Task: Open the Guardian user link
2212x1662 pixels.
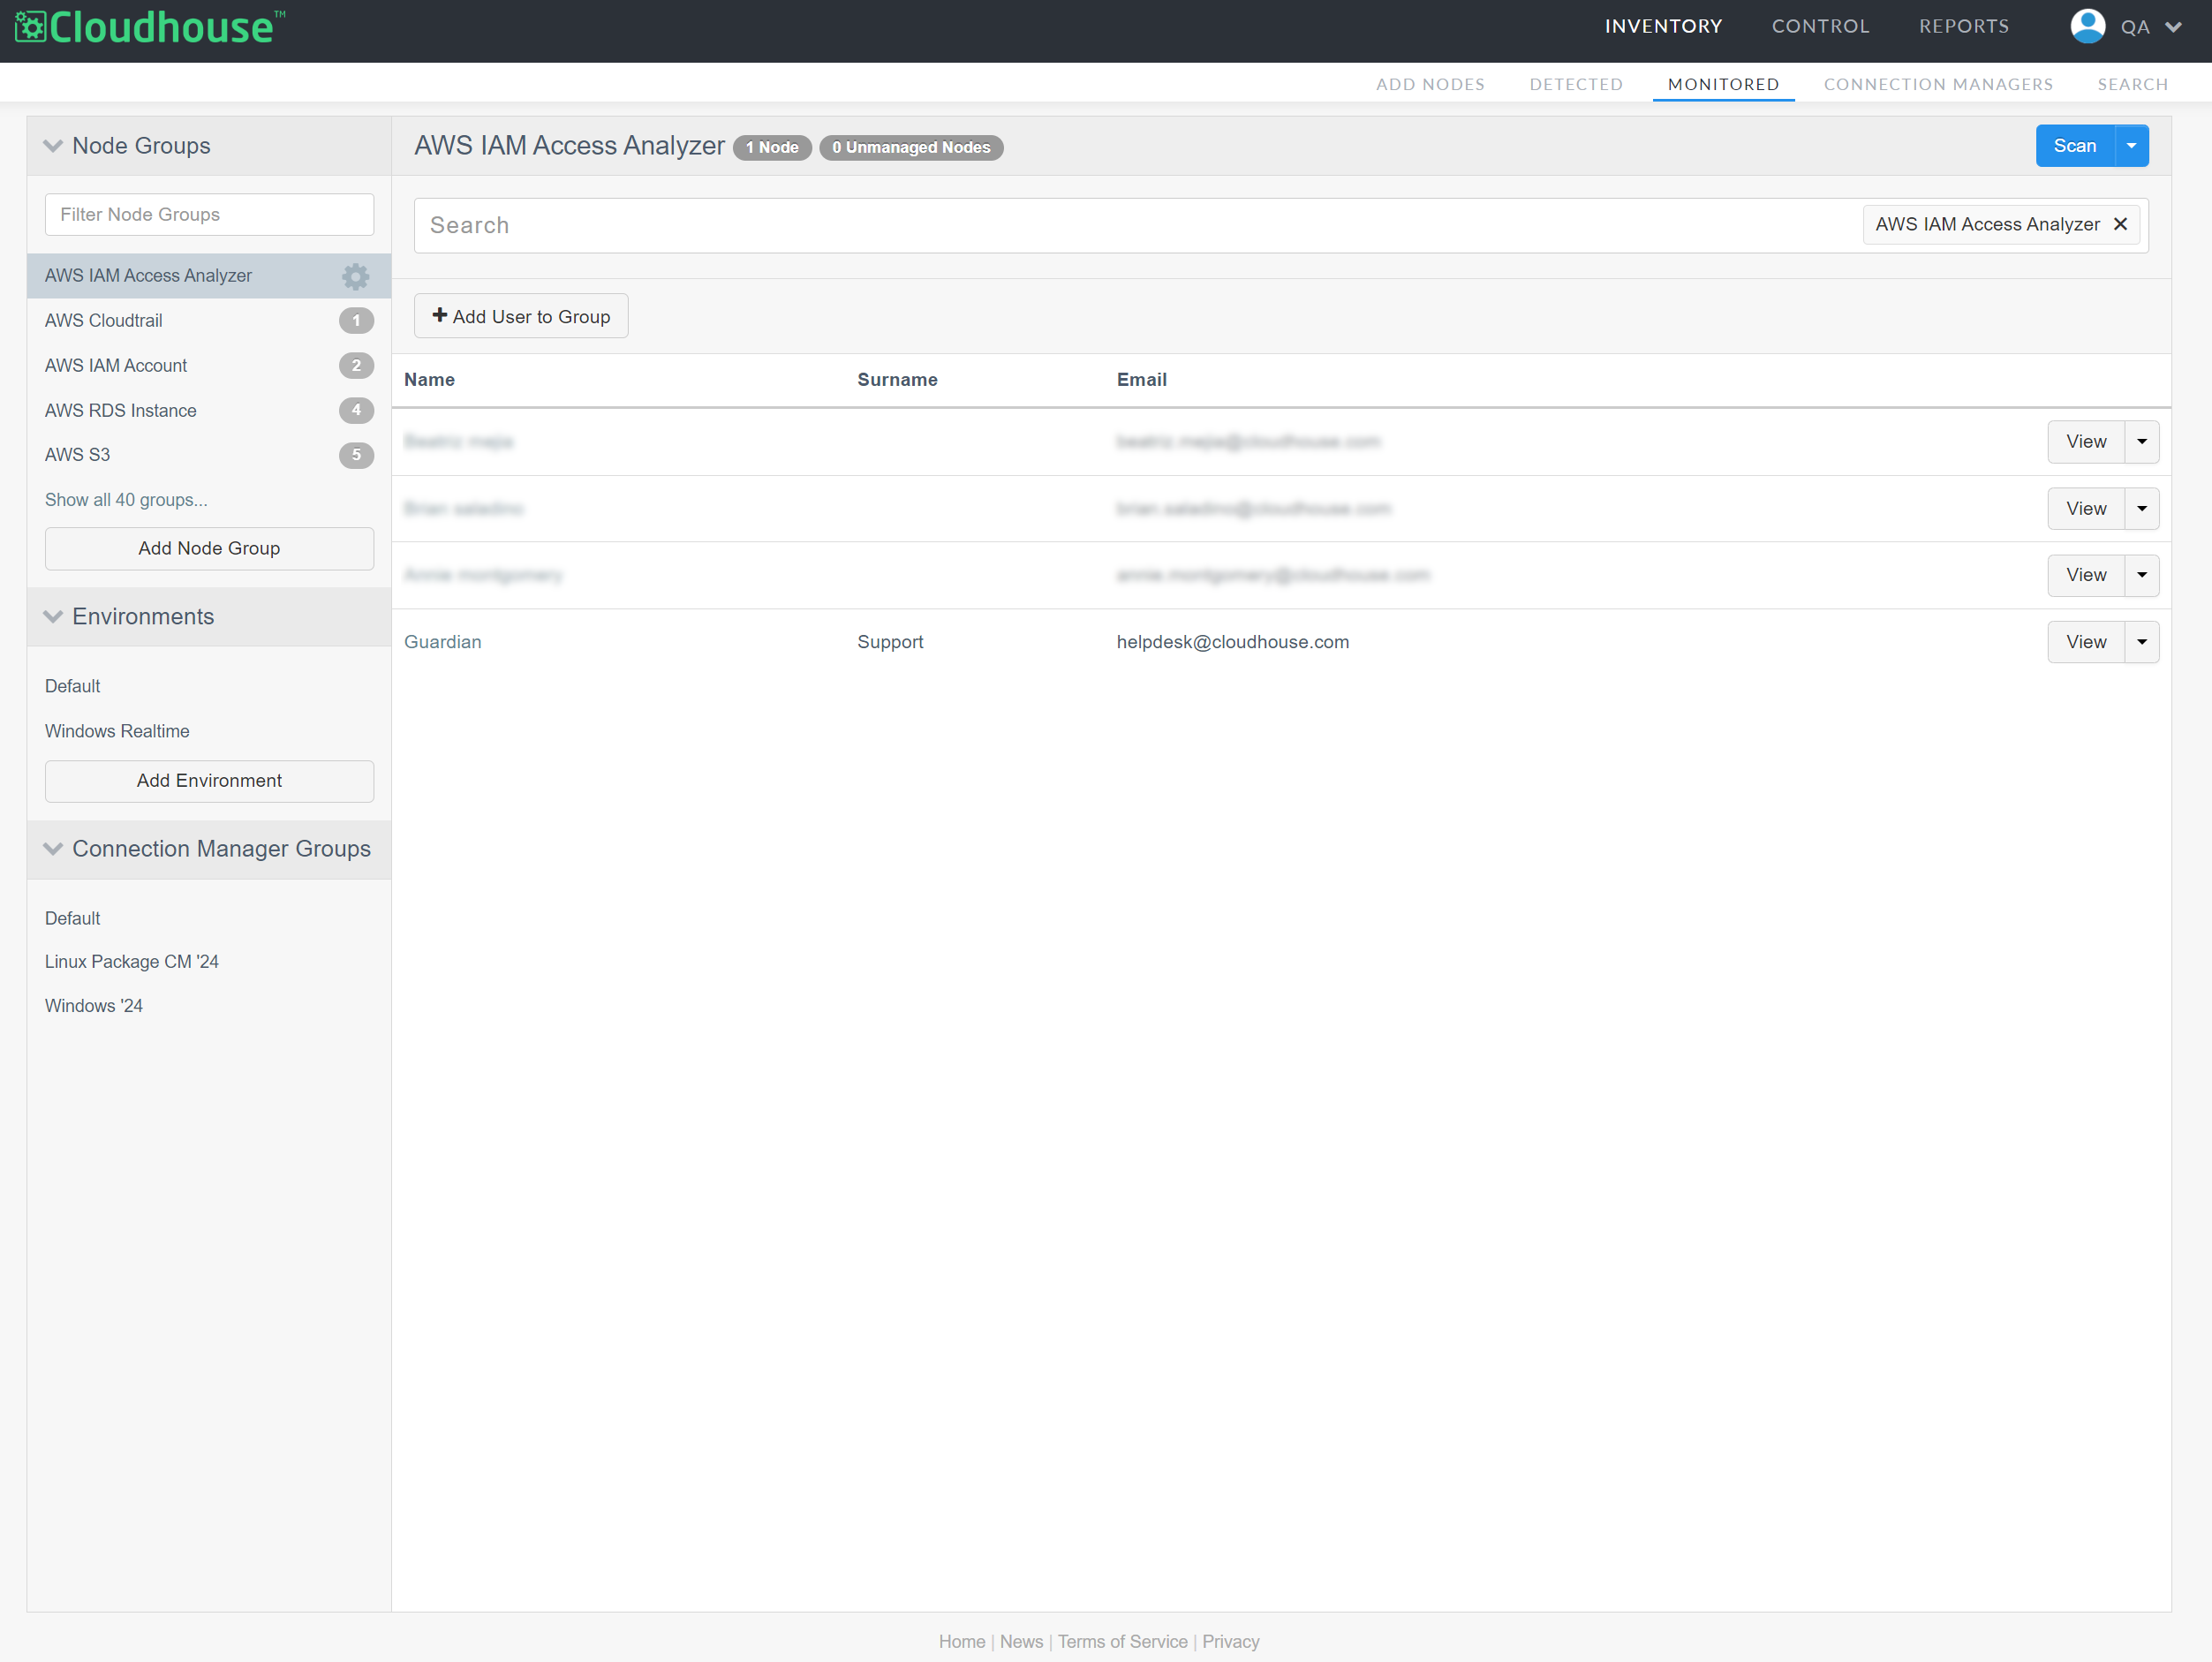Action: (x=442, y=642)
